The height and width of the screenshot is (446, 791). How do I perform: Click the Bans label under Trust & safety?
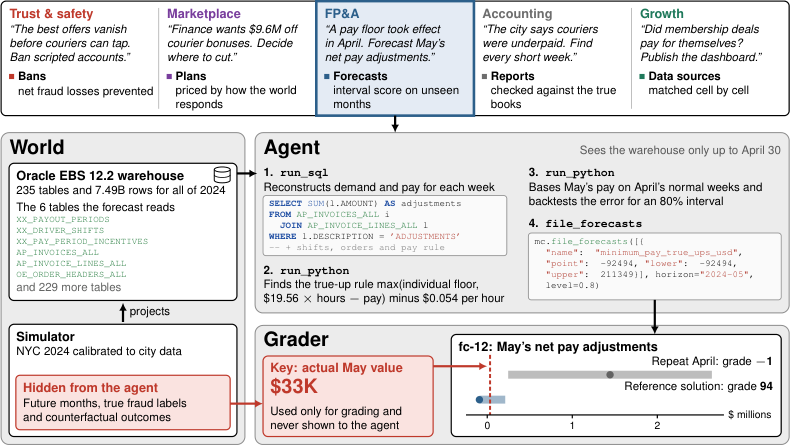32,76
